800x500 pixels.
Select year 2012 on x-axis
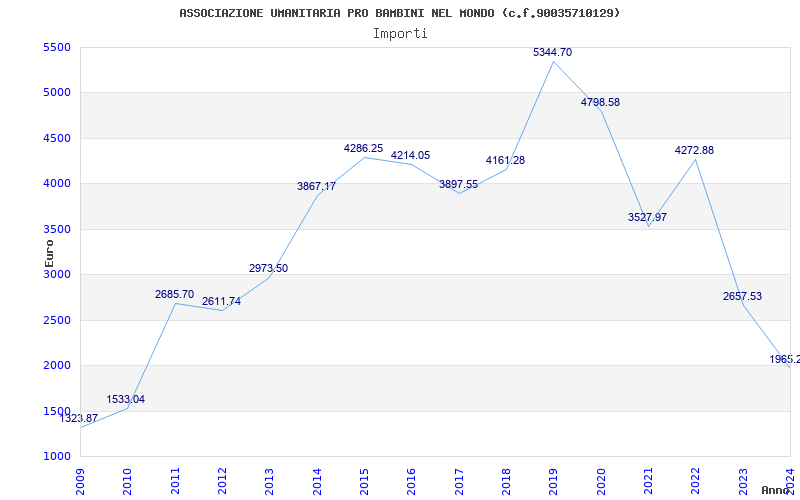222,482
